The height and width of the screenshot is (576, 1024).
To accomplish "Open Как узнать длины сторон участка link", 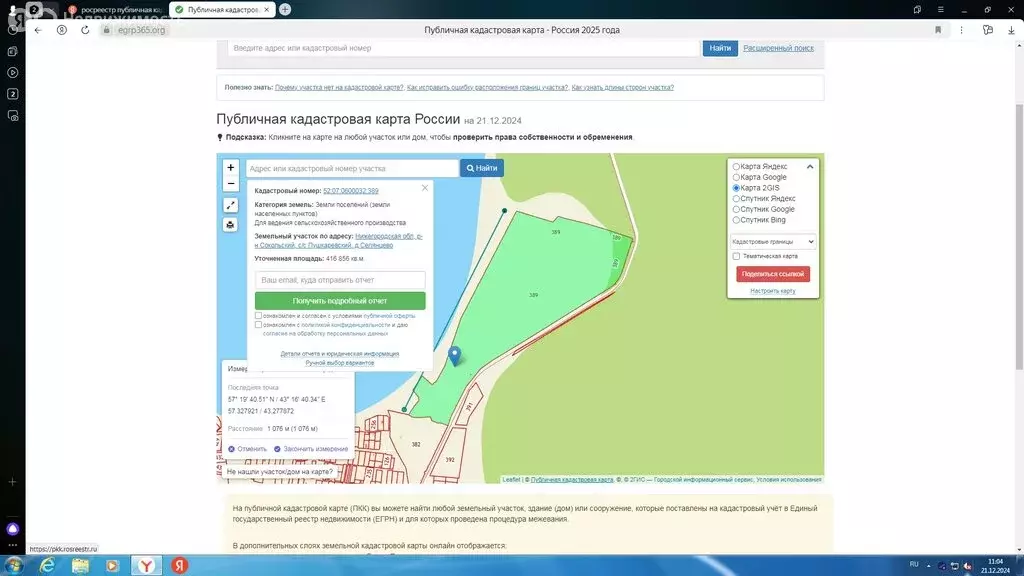I will tap(622, 87).
